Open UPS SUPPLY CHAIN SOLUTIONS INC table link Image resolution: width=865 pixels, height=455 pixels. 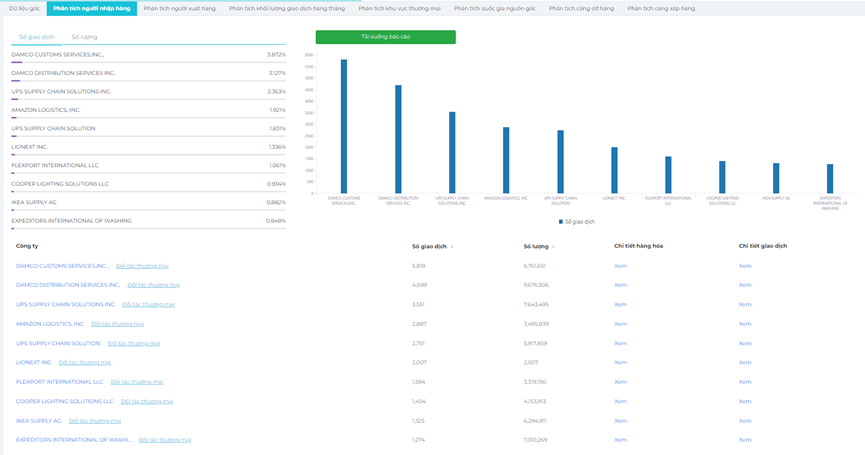(x=65, y=304)
